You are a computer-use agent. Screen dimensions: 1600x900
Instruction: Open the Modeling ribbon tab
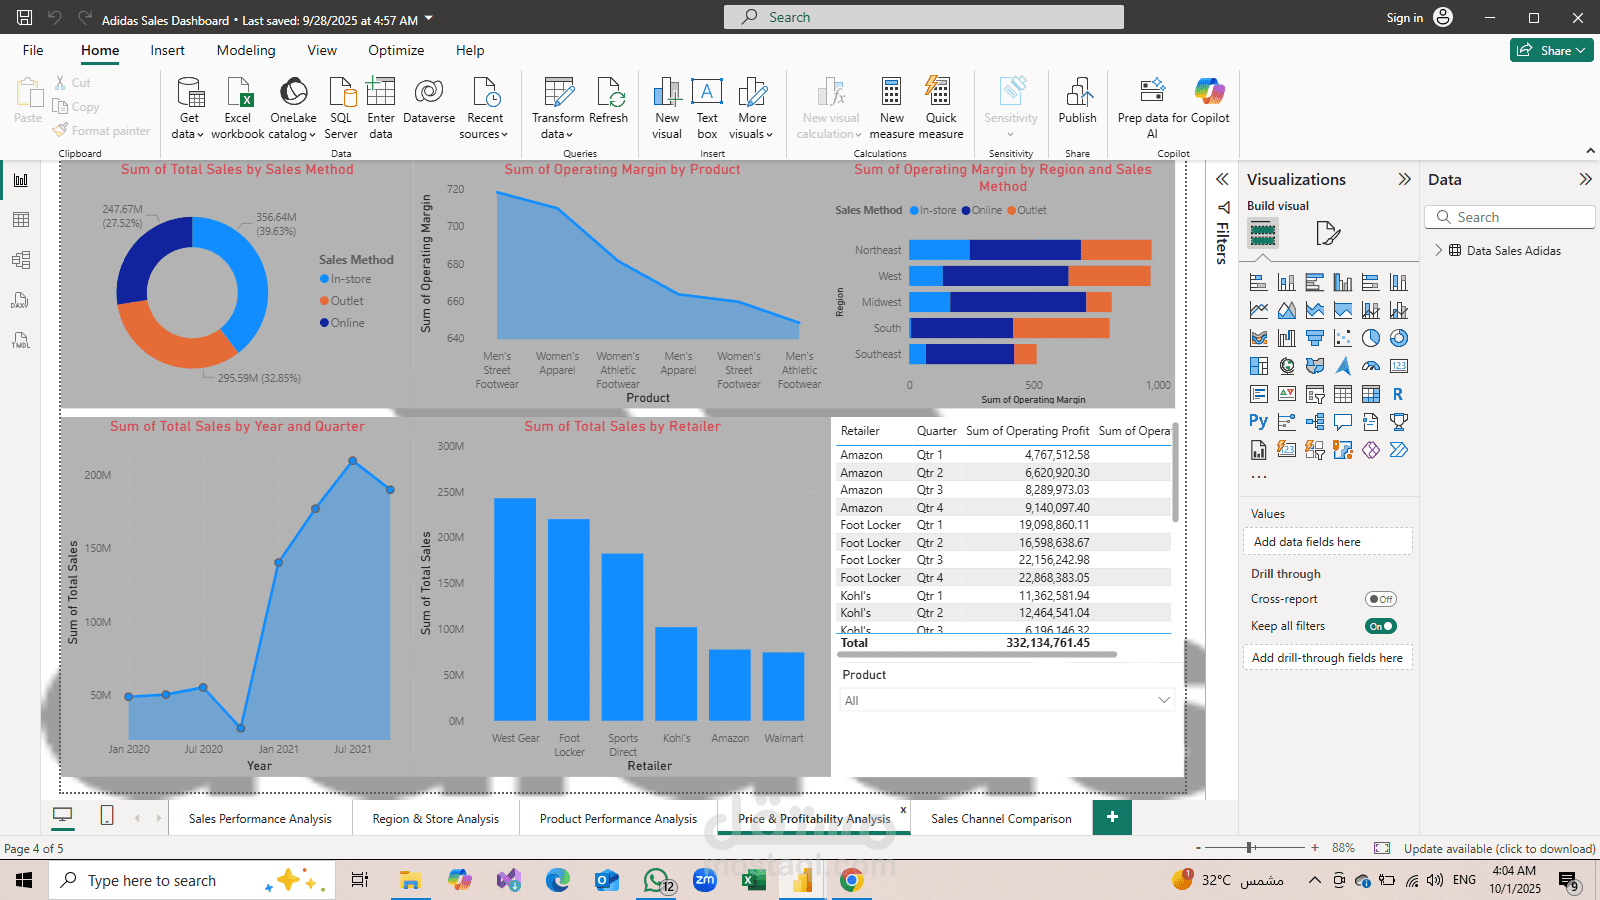246,50
